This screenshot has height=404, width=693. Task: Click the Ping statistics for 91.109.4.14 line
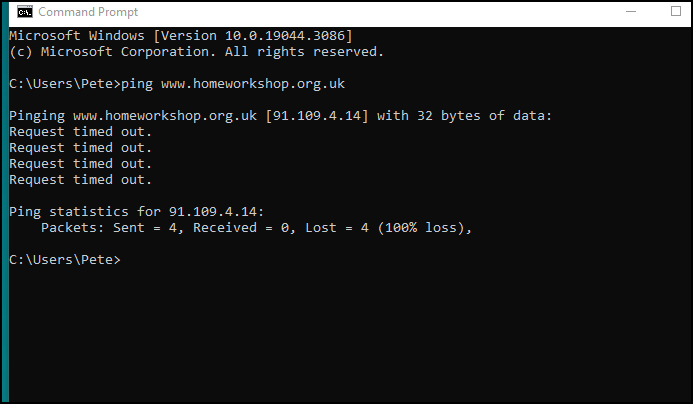coord(137,212)
